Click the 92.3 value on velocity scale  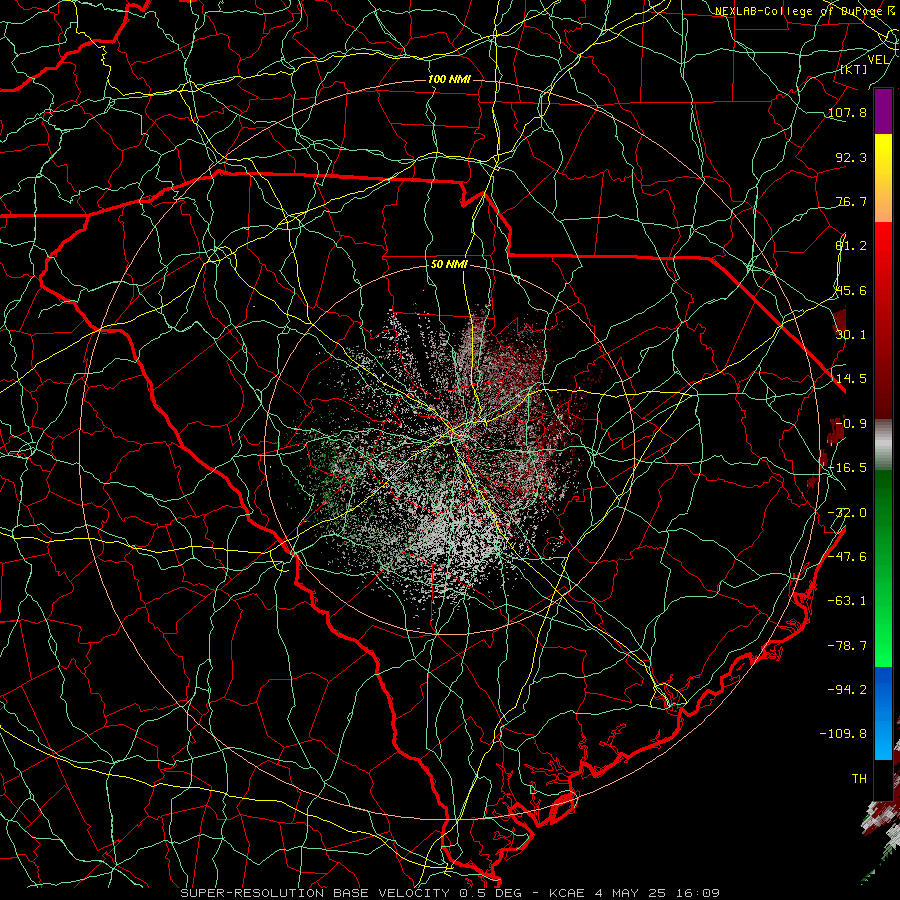tap(851, 157)
